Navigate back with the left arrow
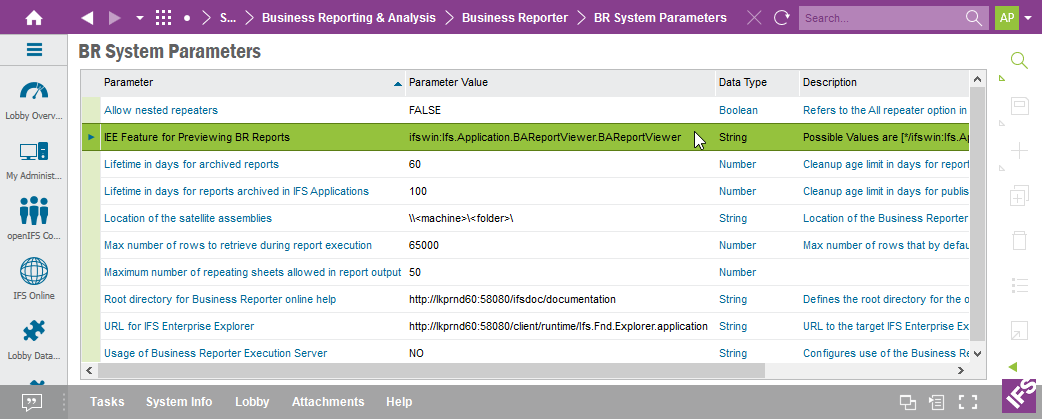This screenshot has width=1042, height=419. click(87, 18)
